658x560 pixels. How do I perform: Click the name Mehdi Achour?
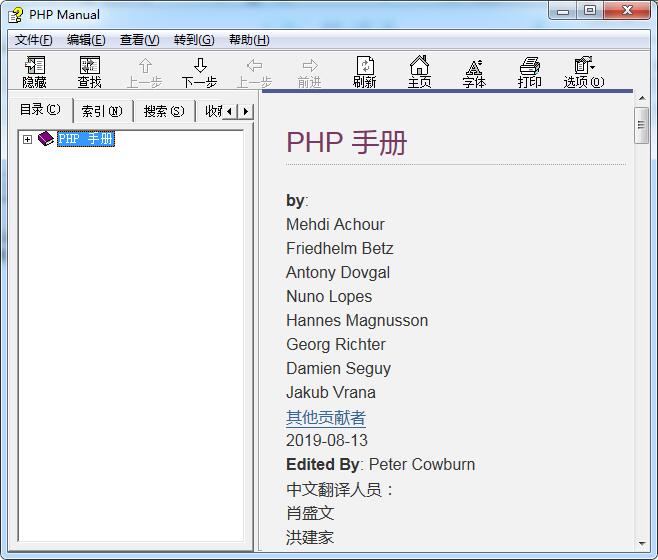tap(335, 225)
